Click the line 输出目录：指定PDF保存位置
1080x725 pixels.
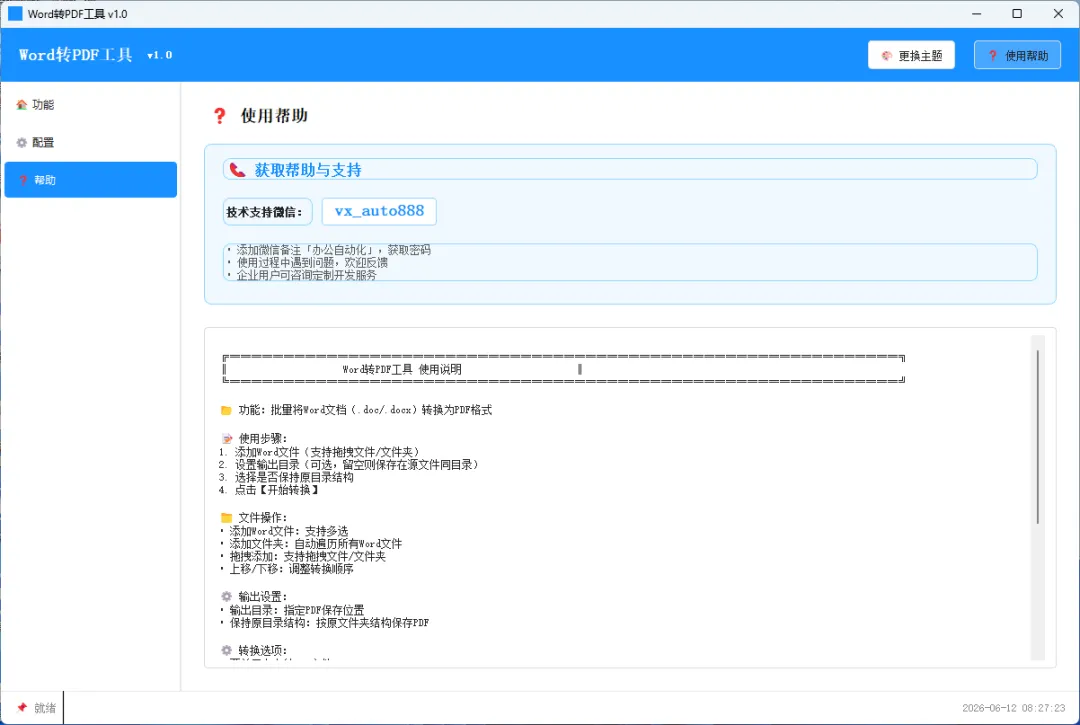297,610
